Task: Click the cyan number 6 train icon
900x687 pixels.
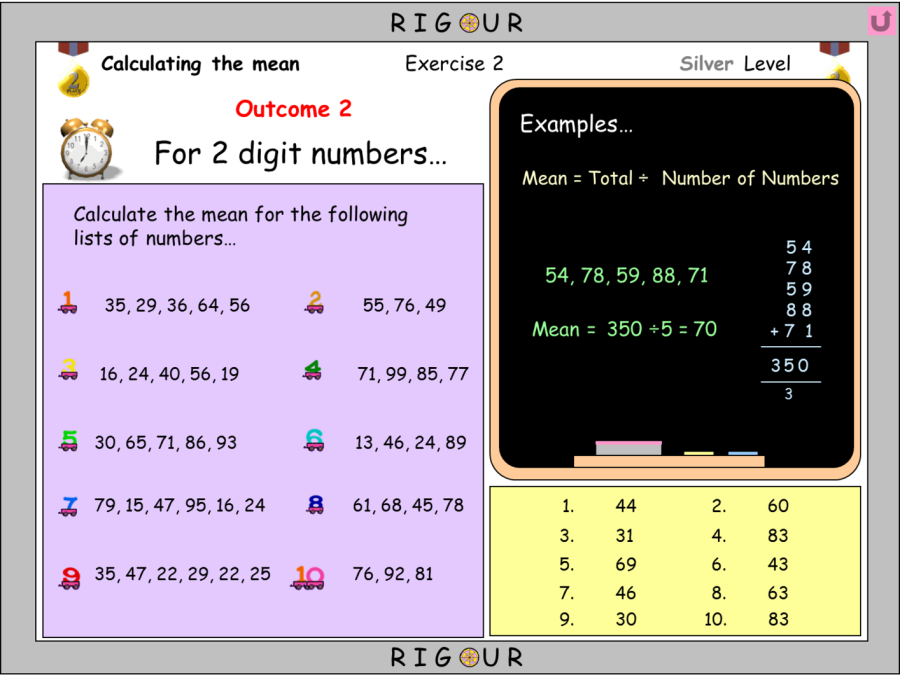Action: click(314, 440)
